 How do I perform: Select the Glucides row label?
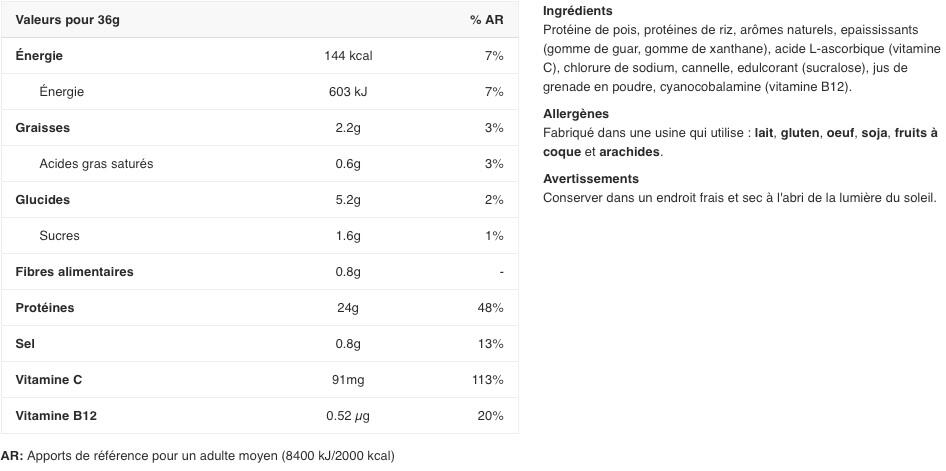click(x=43, y=200)
